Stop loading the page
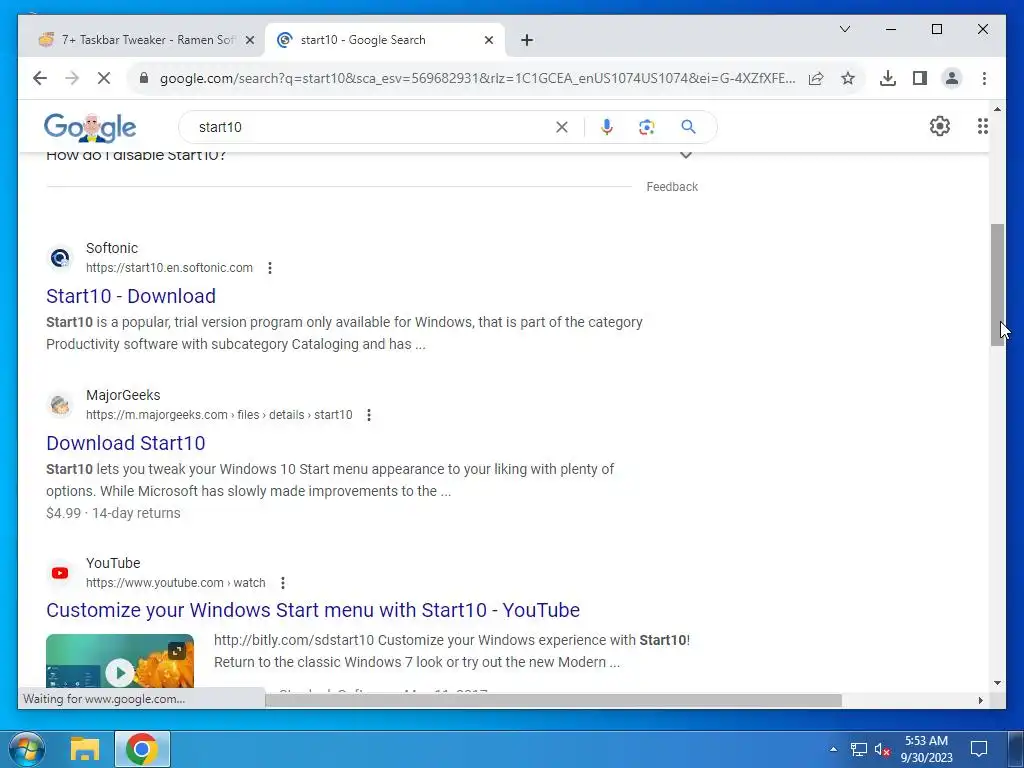 (104, 78)
